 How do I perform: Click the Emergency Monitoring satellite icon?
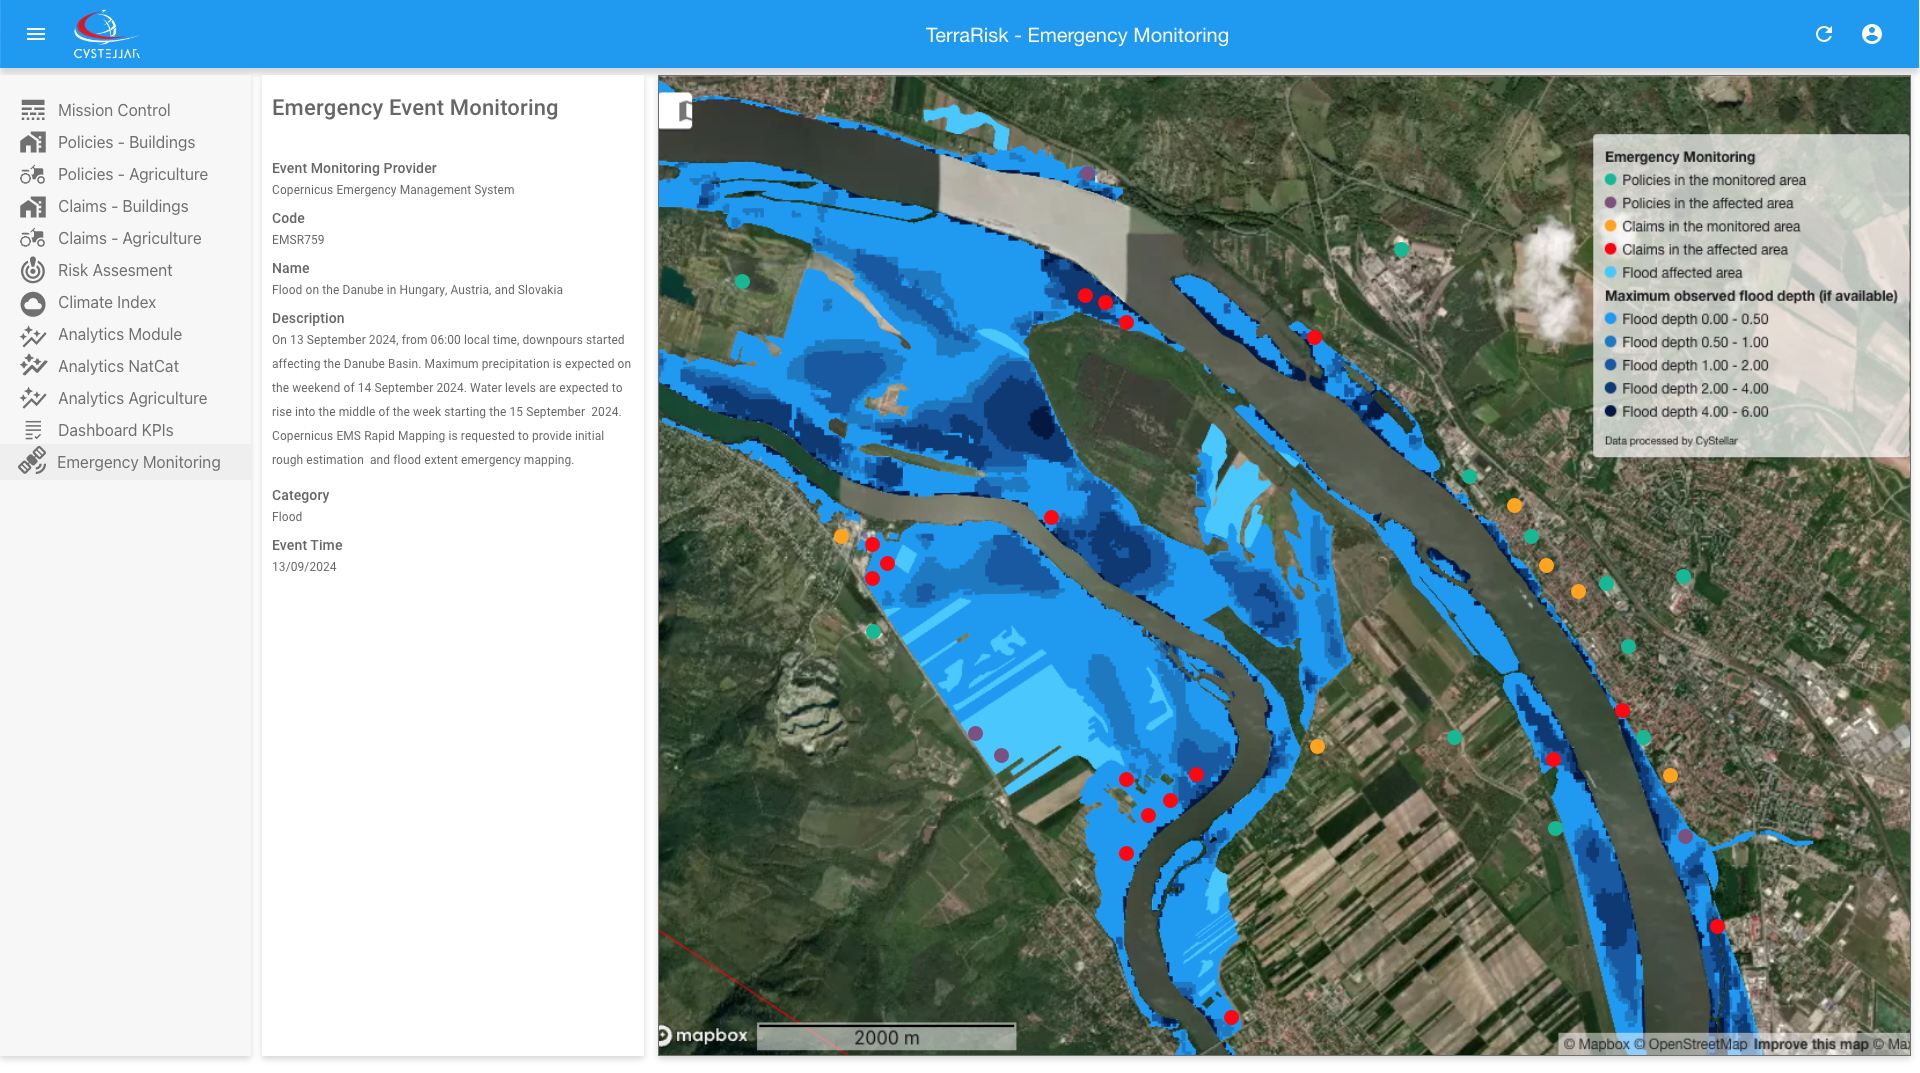coord(33,462)
